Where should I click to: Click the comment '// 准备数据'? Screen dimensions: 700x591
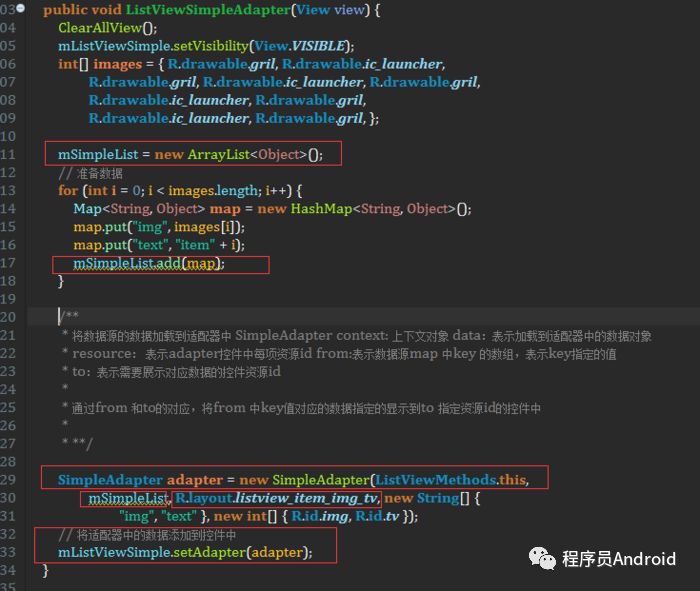point(90,173)
